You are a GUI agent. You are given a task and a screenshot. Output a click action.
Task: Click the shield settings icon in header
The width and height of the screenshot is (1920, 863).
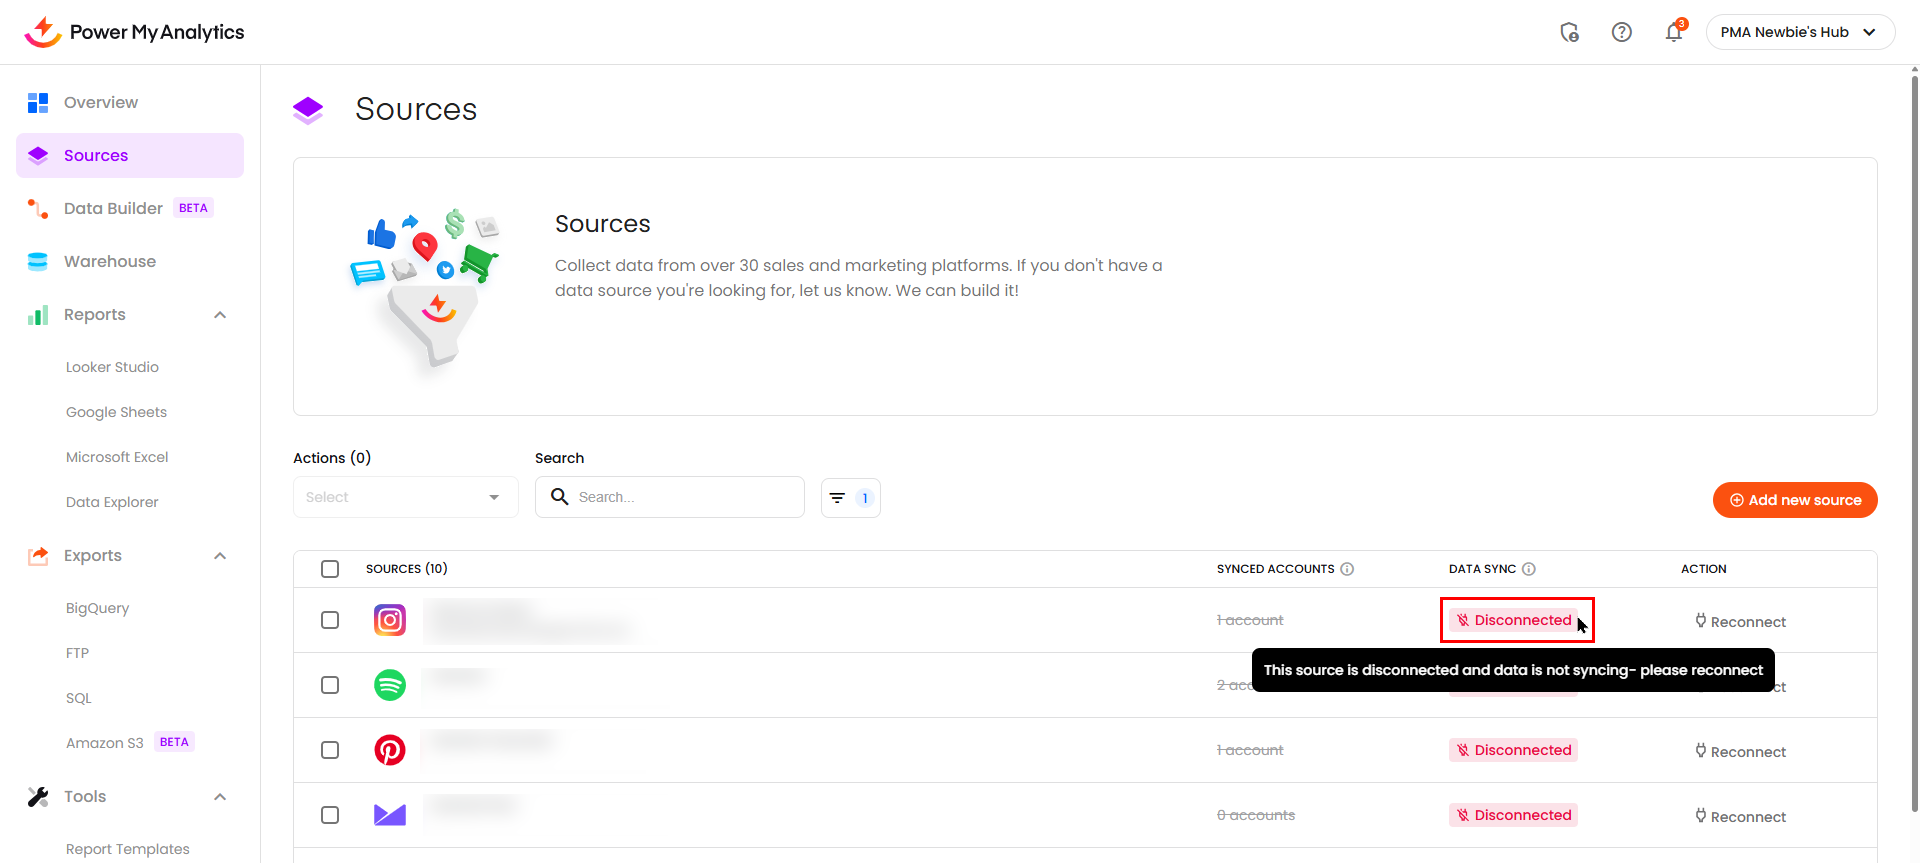(x=1569, y=33)
